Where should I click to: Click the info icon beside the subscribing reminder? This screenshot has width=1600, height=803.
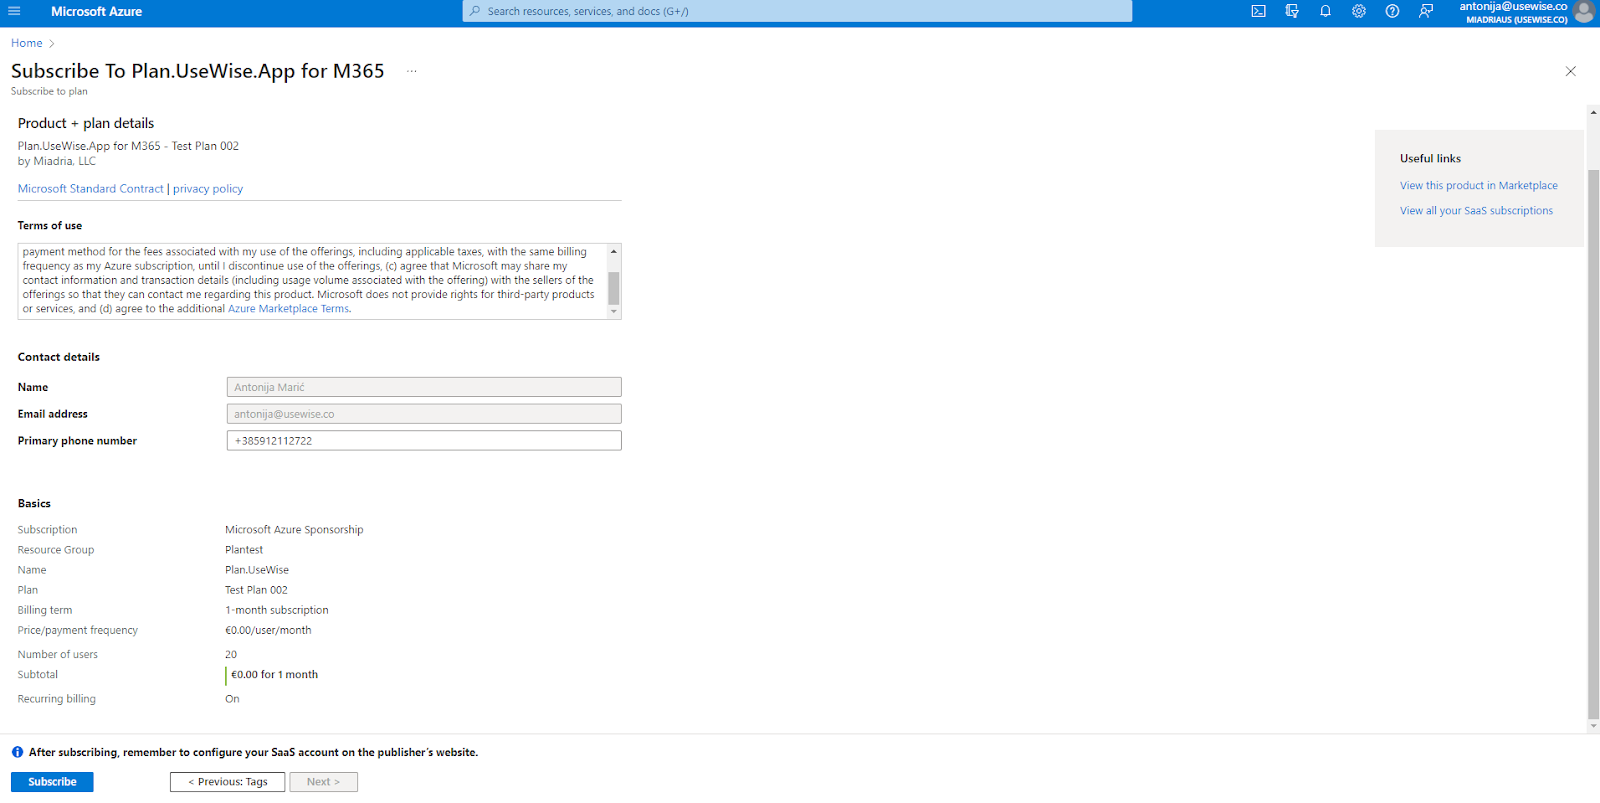17,752
